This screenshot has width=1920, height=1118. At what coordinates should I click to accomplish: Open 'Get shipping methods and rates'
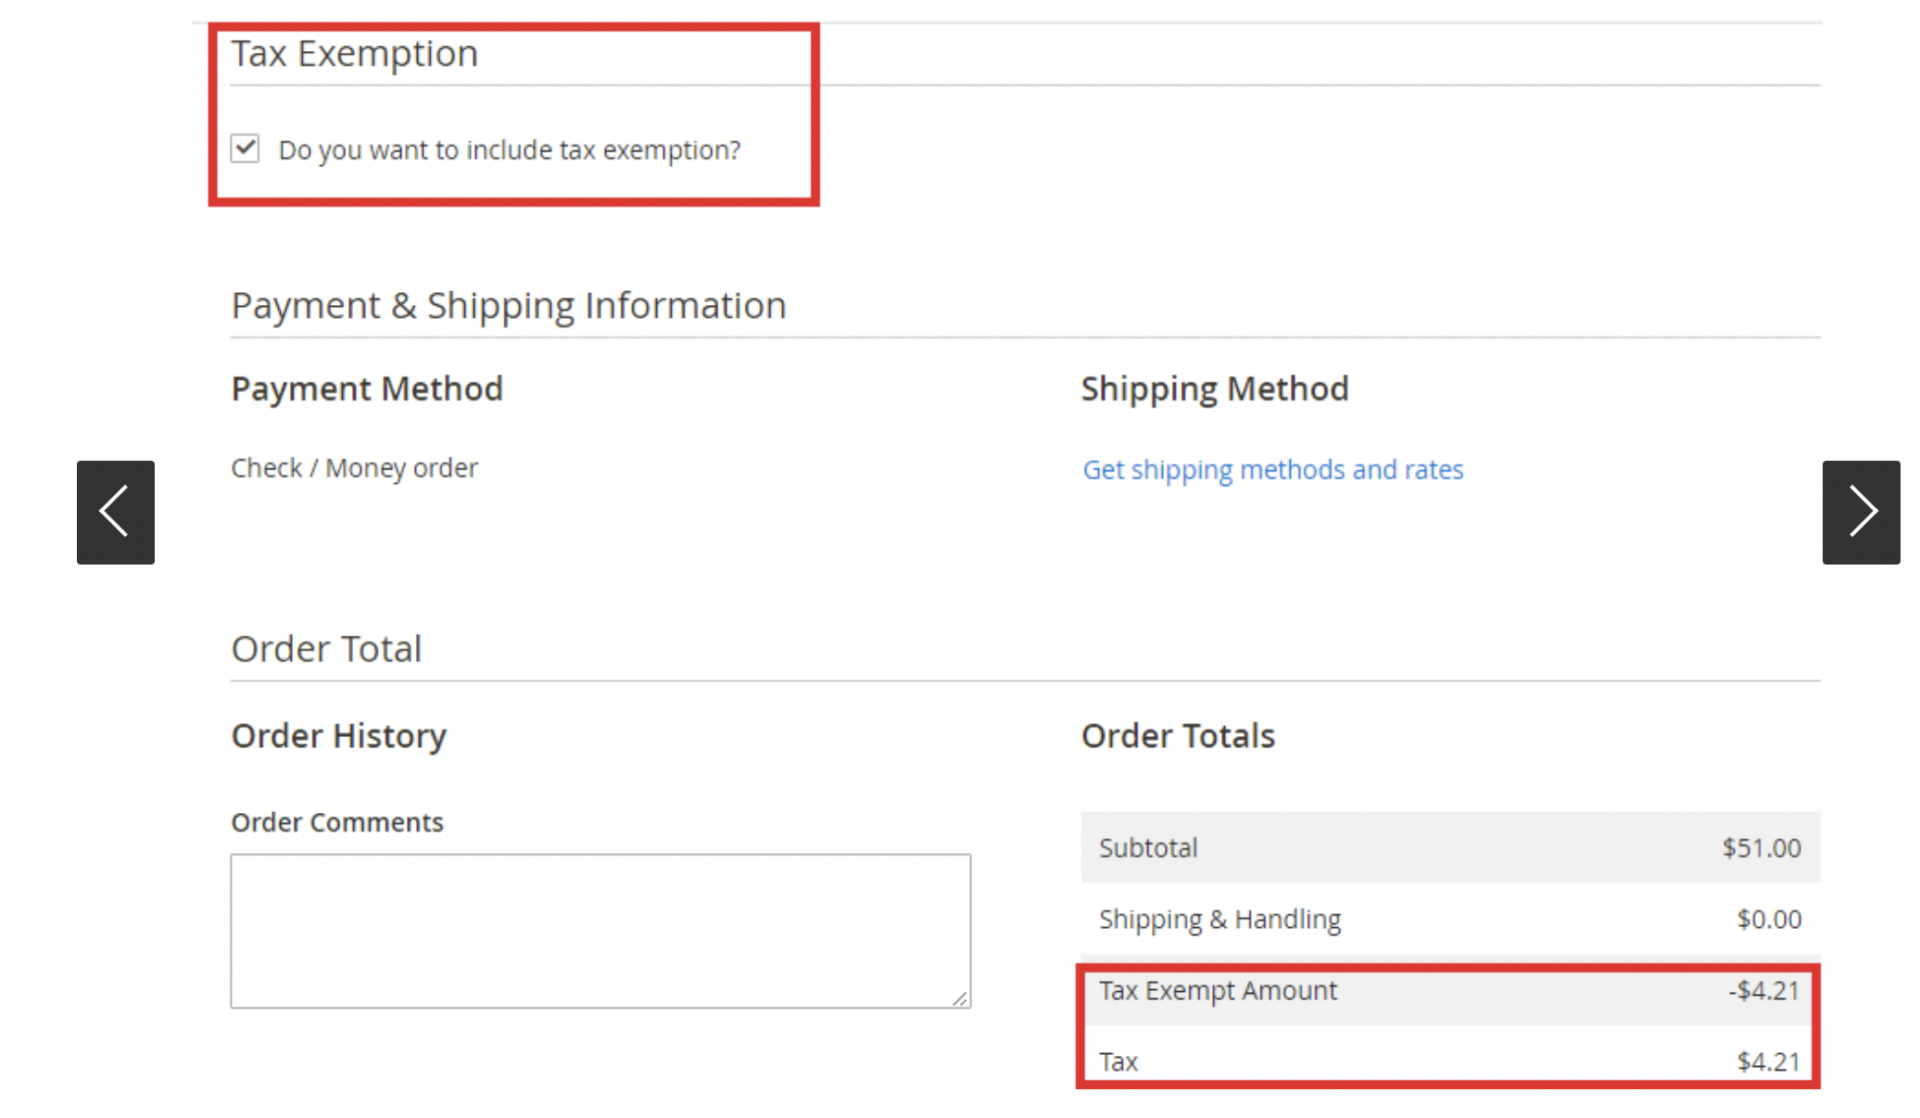click(1273, 469)
